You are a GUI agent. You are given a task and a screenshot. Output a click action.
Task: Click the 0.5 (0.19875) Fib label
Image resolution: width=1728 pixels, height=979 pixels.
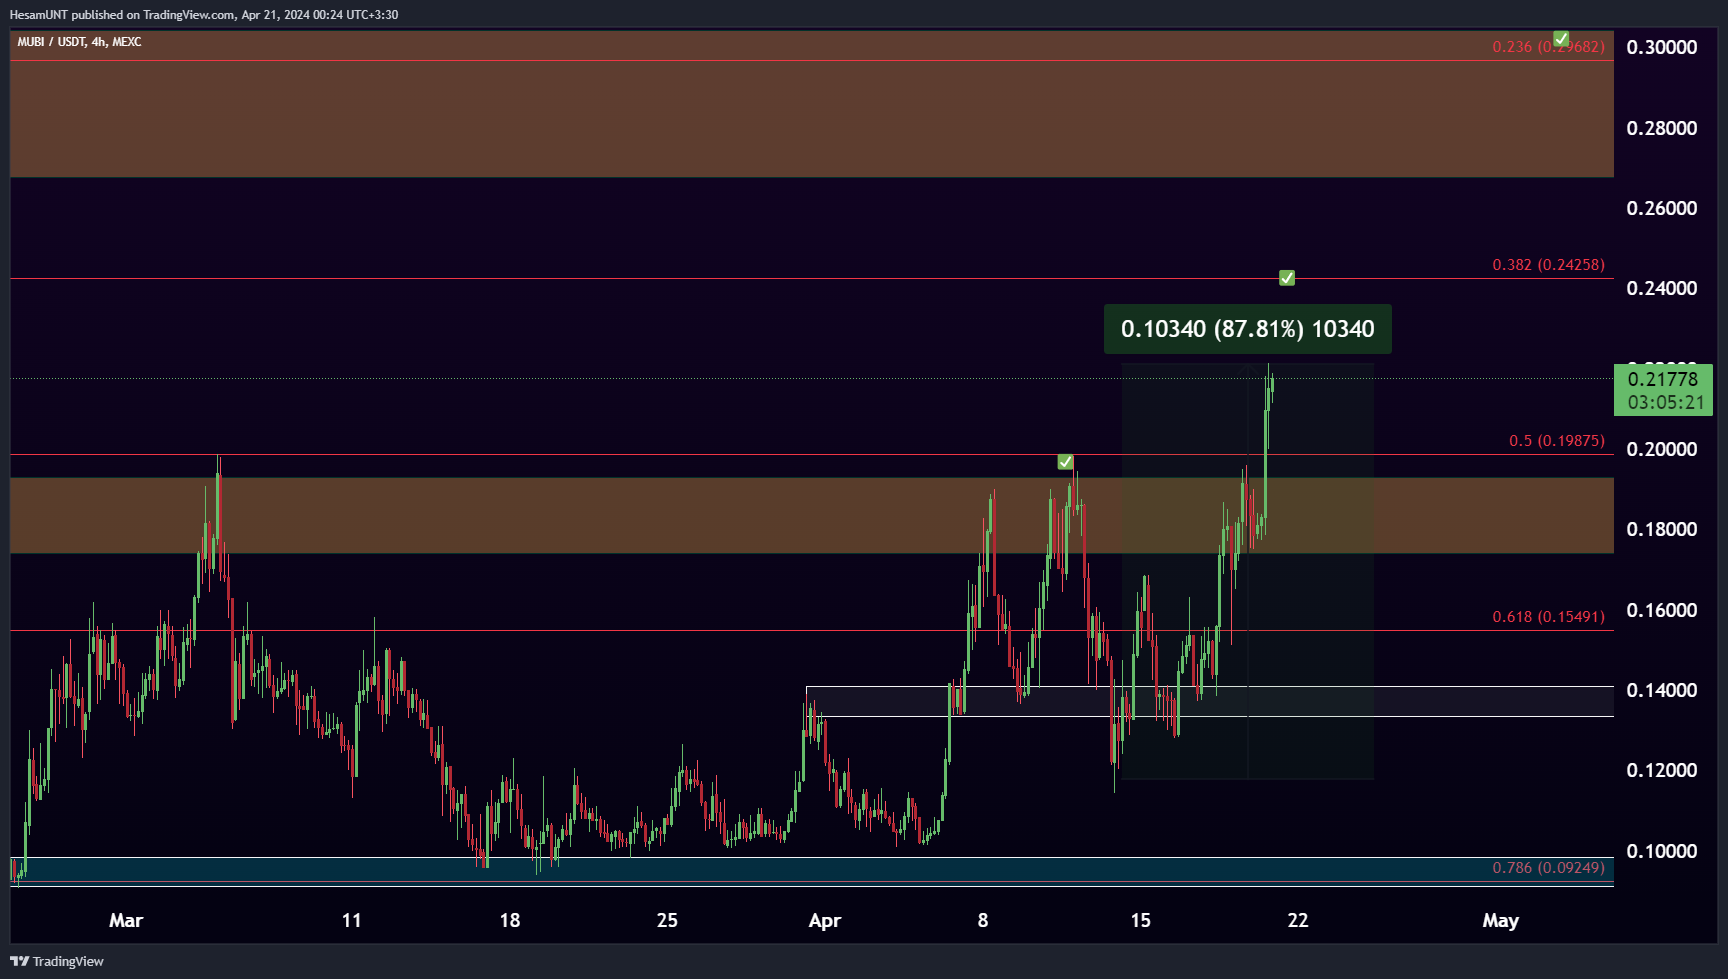coord(1556,441)
